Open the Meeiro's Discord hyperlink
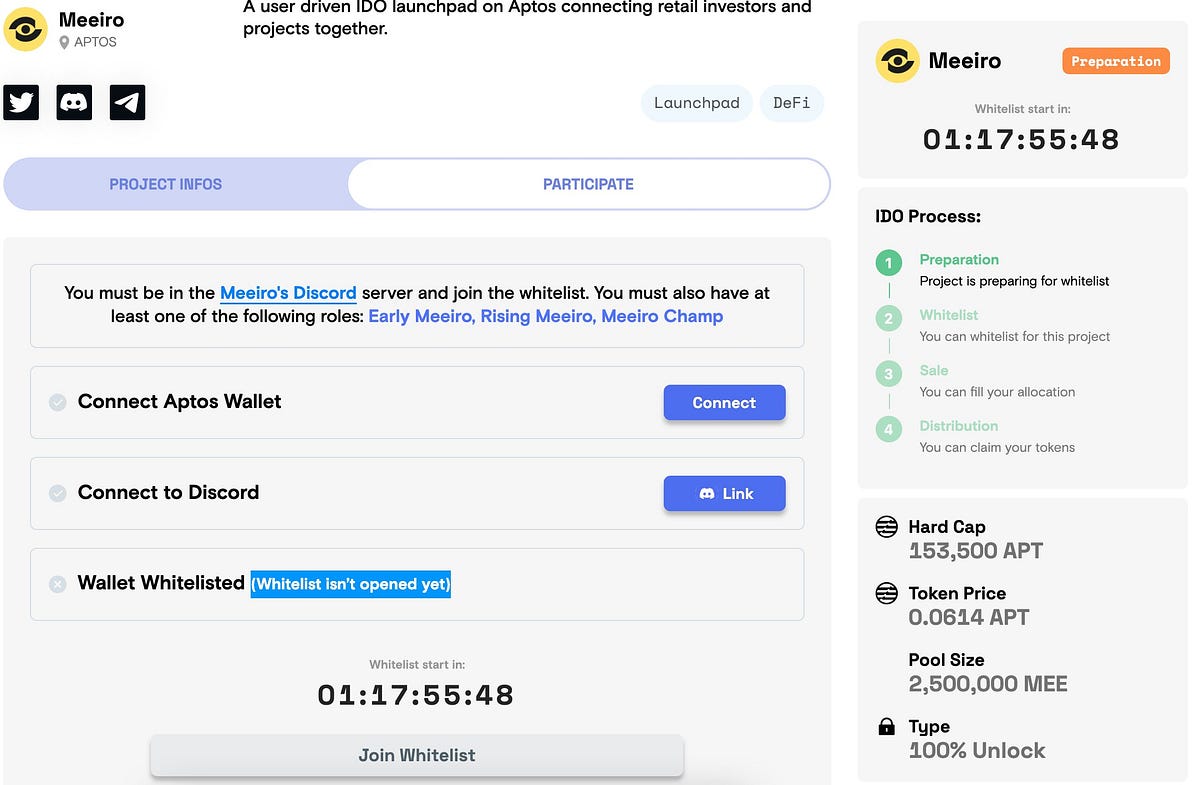The image size is (1200, 785). (288, 292)
